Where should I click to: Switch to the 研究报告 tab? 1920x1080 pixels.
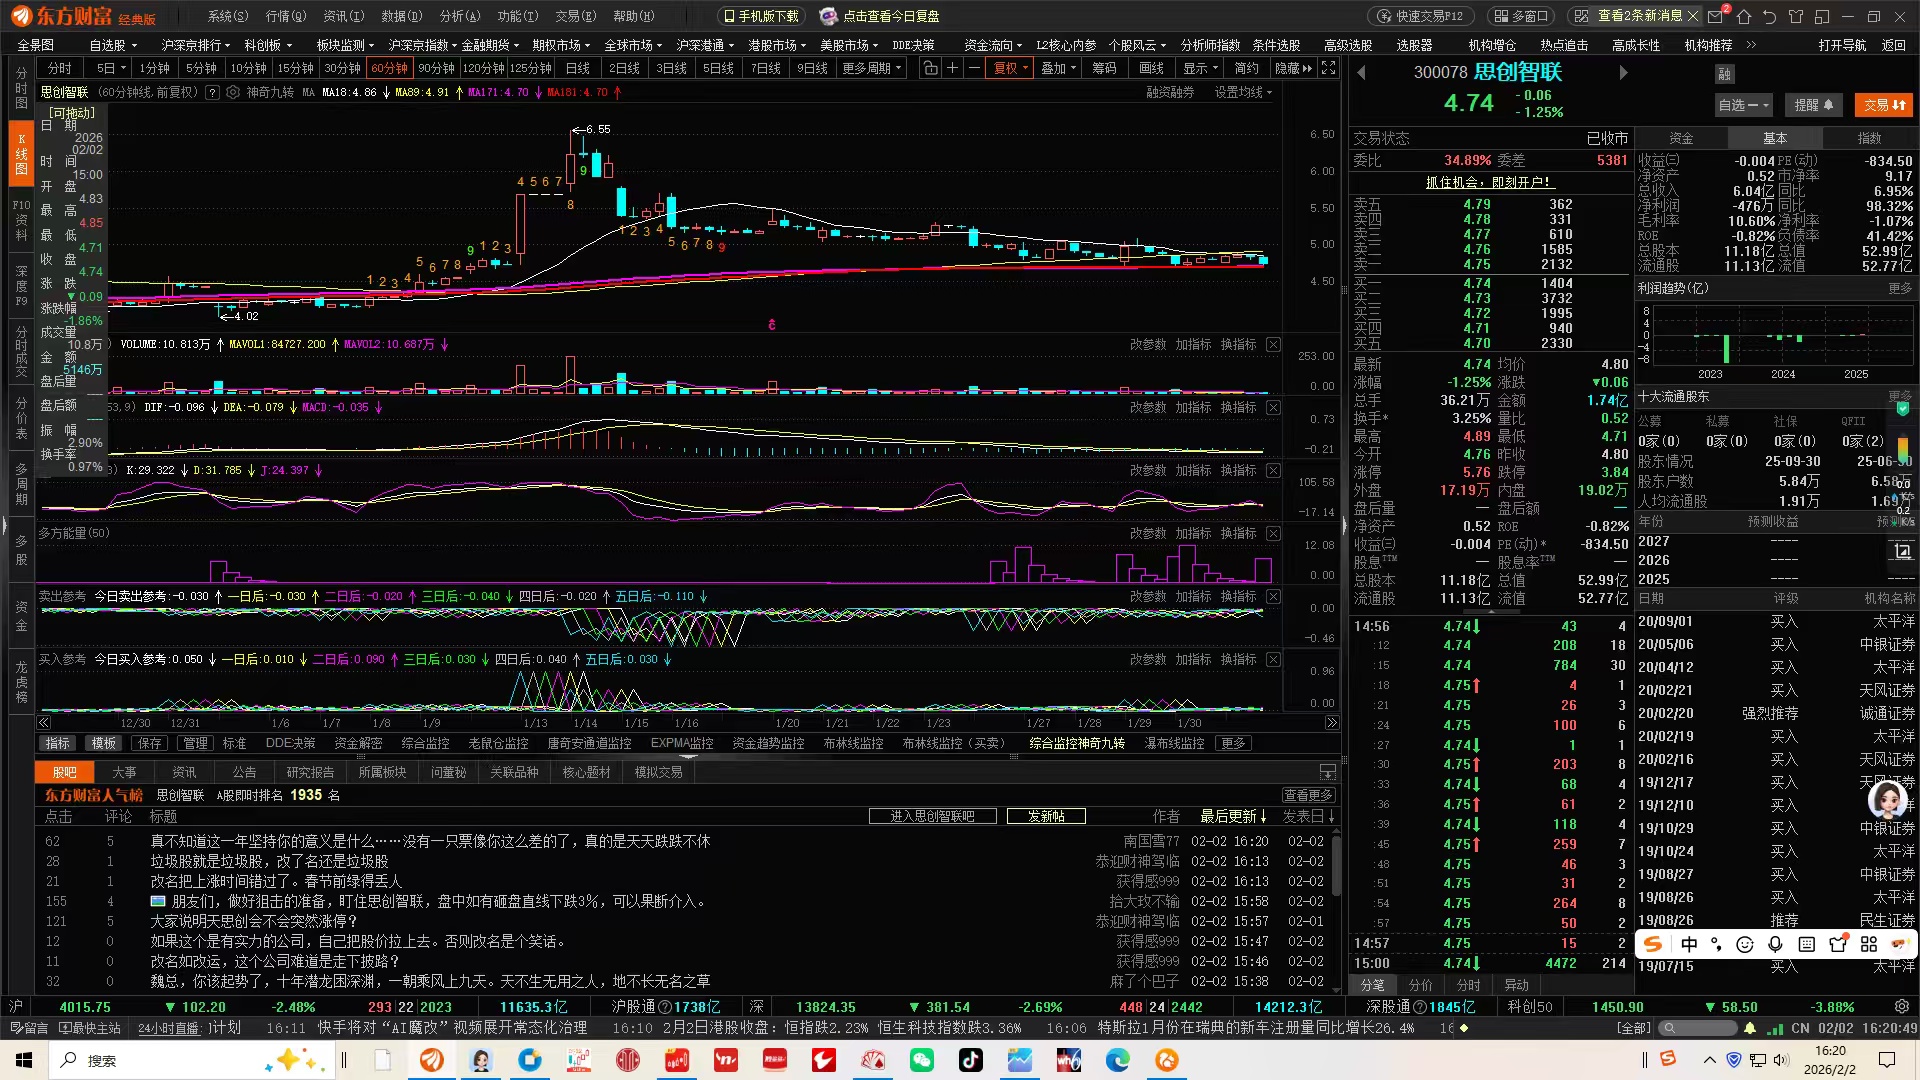310,772
